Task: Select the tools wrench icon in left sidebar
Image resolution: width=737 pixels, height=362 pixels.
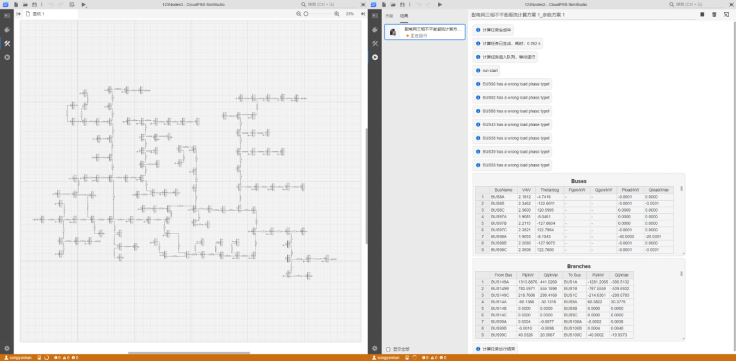Action: [7, 43]
